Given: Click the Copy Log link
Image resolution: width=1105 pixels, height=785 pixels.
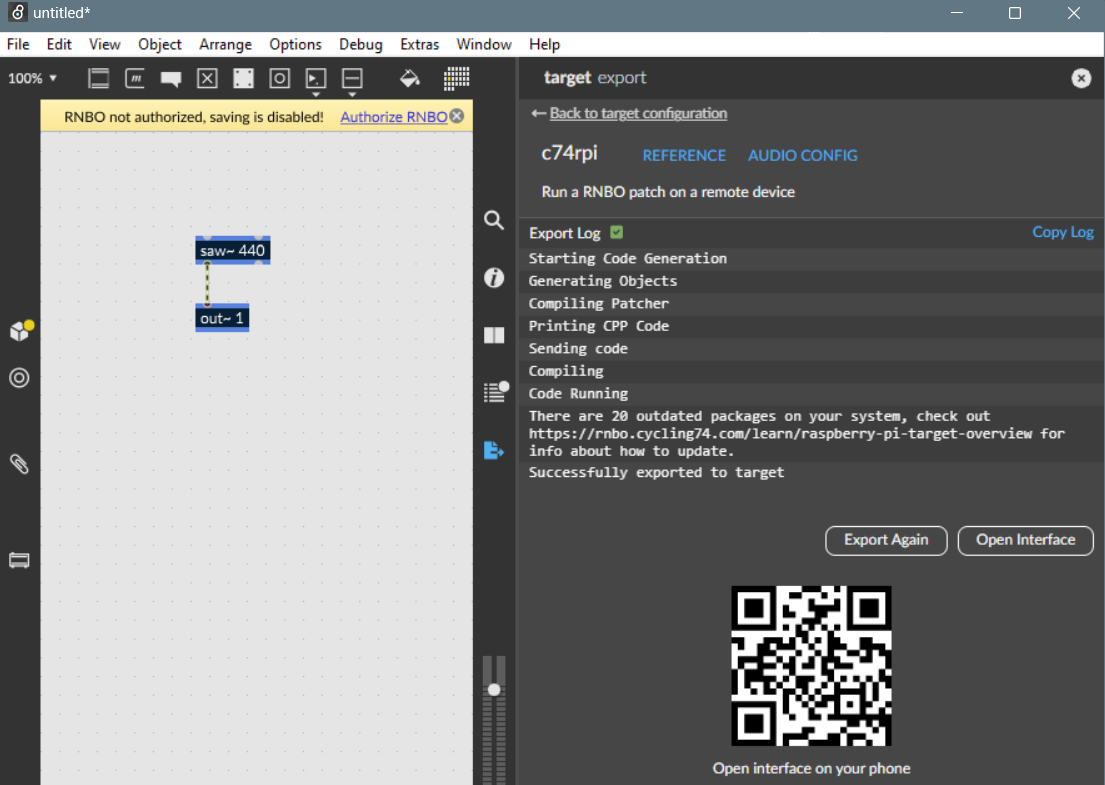Looking at the screenshot, I should point(1063,233).
